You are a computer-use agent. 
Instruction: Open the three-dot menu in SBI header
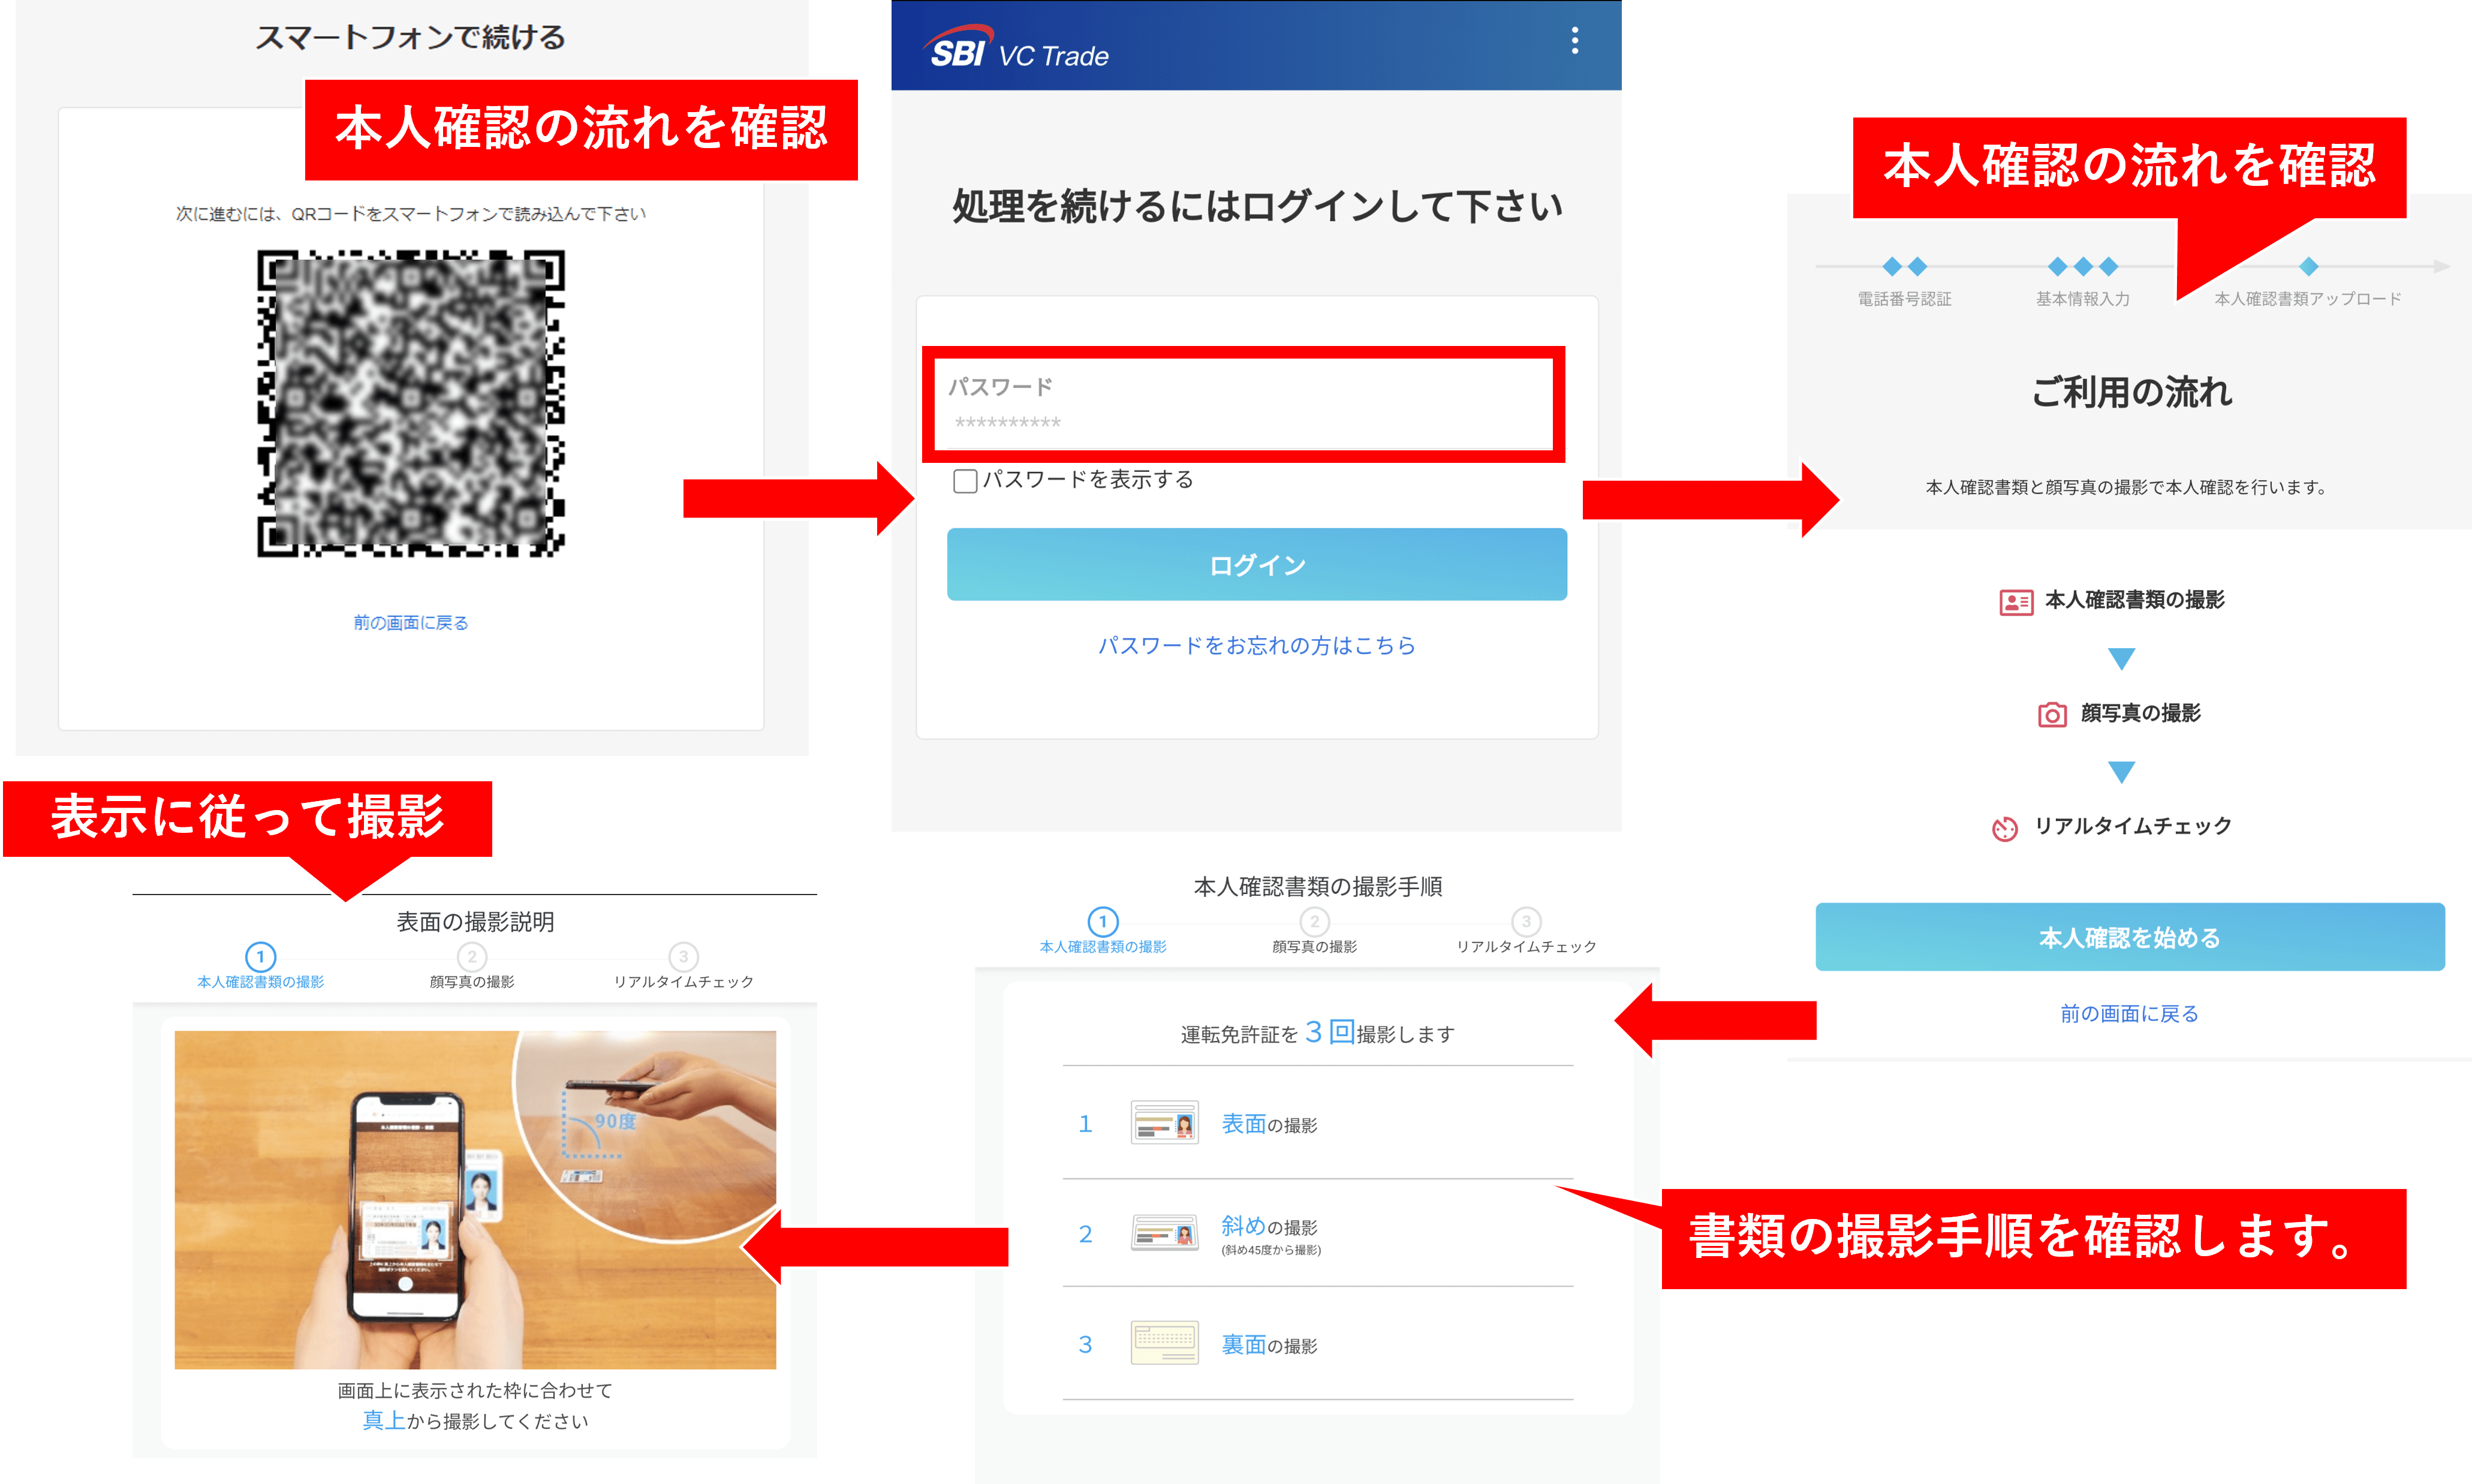1574,41
